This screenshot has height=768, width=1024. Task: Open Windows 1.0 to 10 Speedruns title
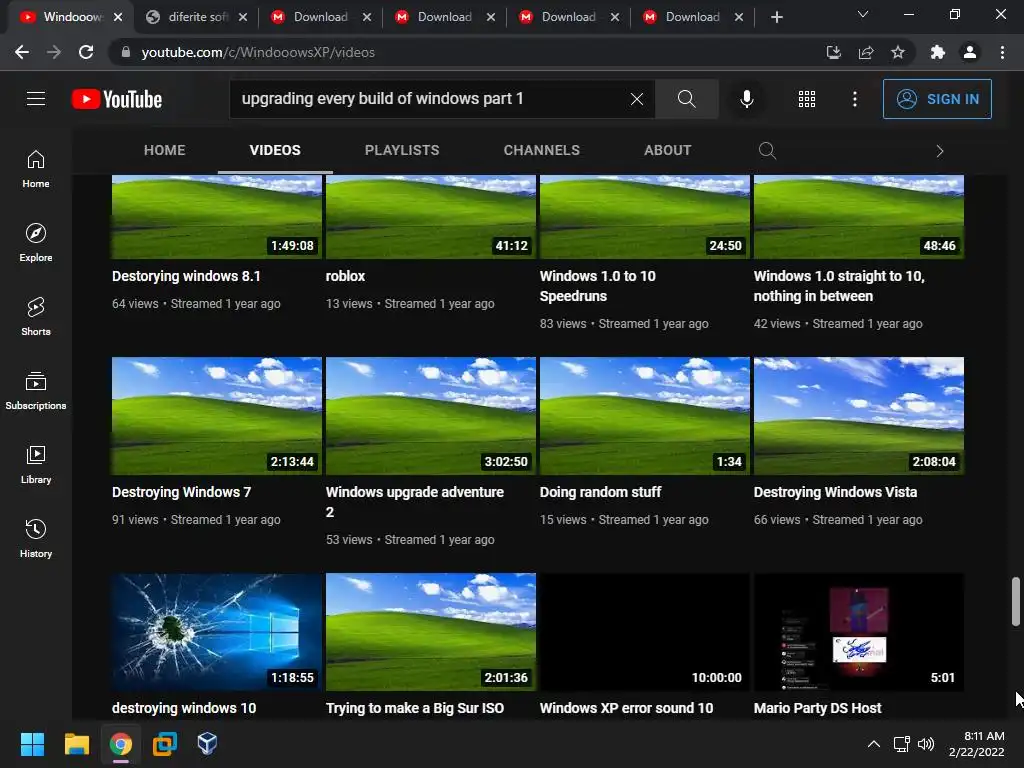[x=598, y=286]
